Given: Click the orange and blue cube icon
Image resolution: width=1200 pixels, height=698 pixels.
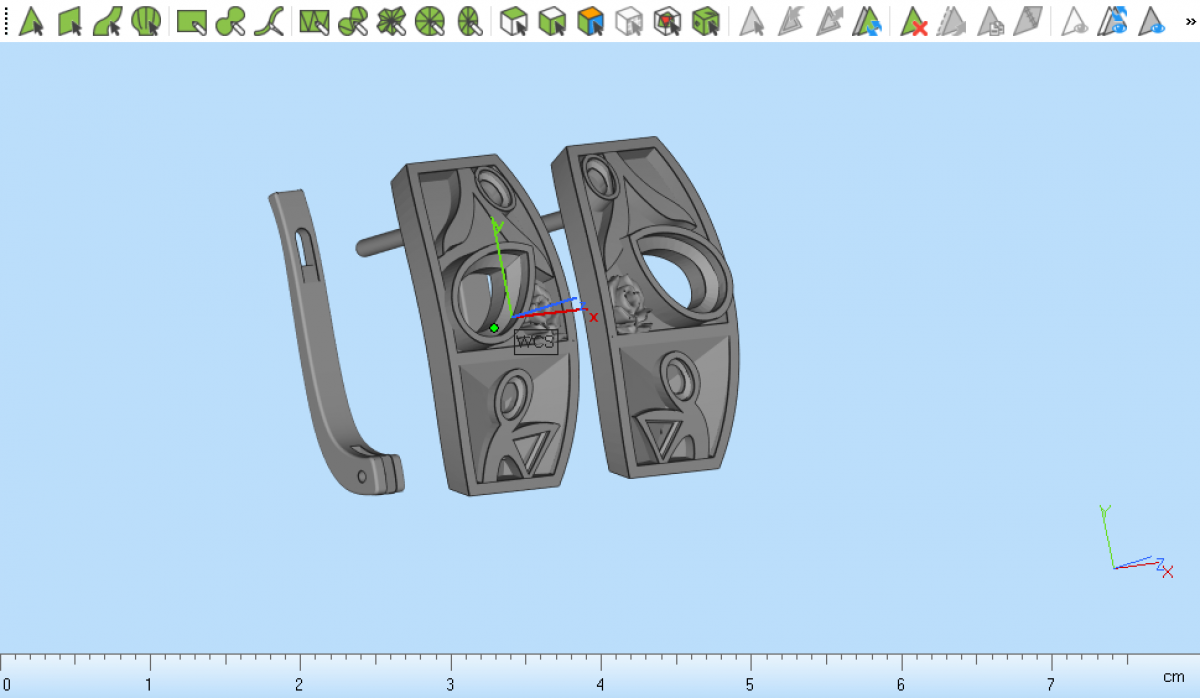Looking at the screenshot, I should point(591,21).
